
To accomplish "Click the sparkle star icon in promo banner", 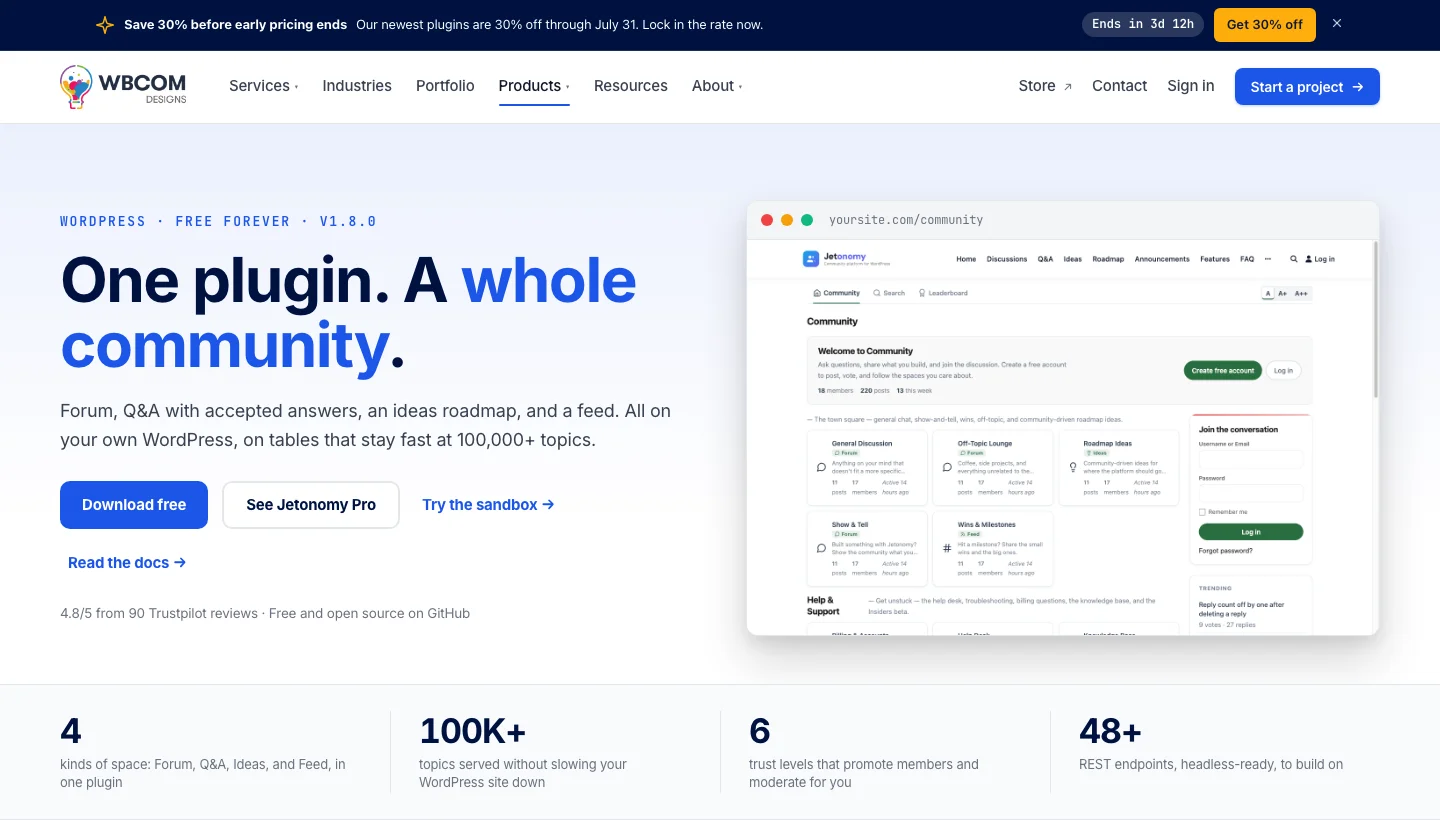I will 105,25.
